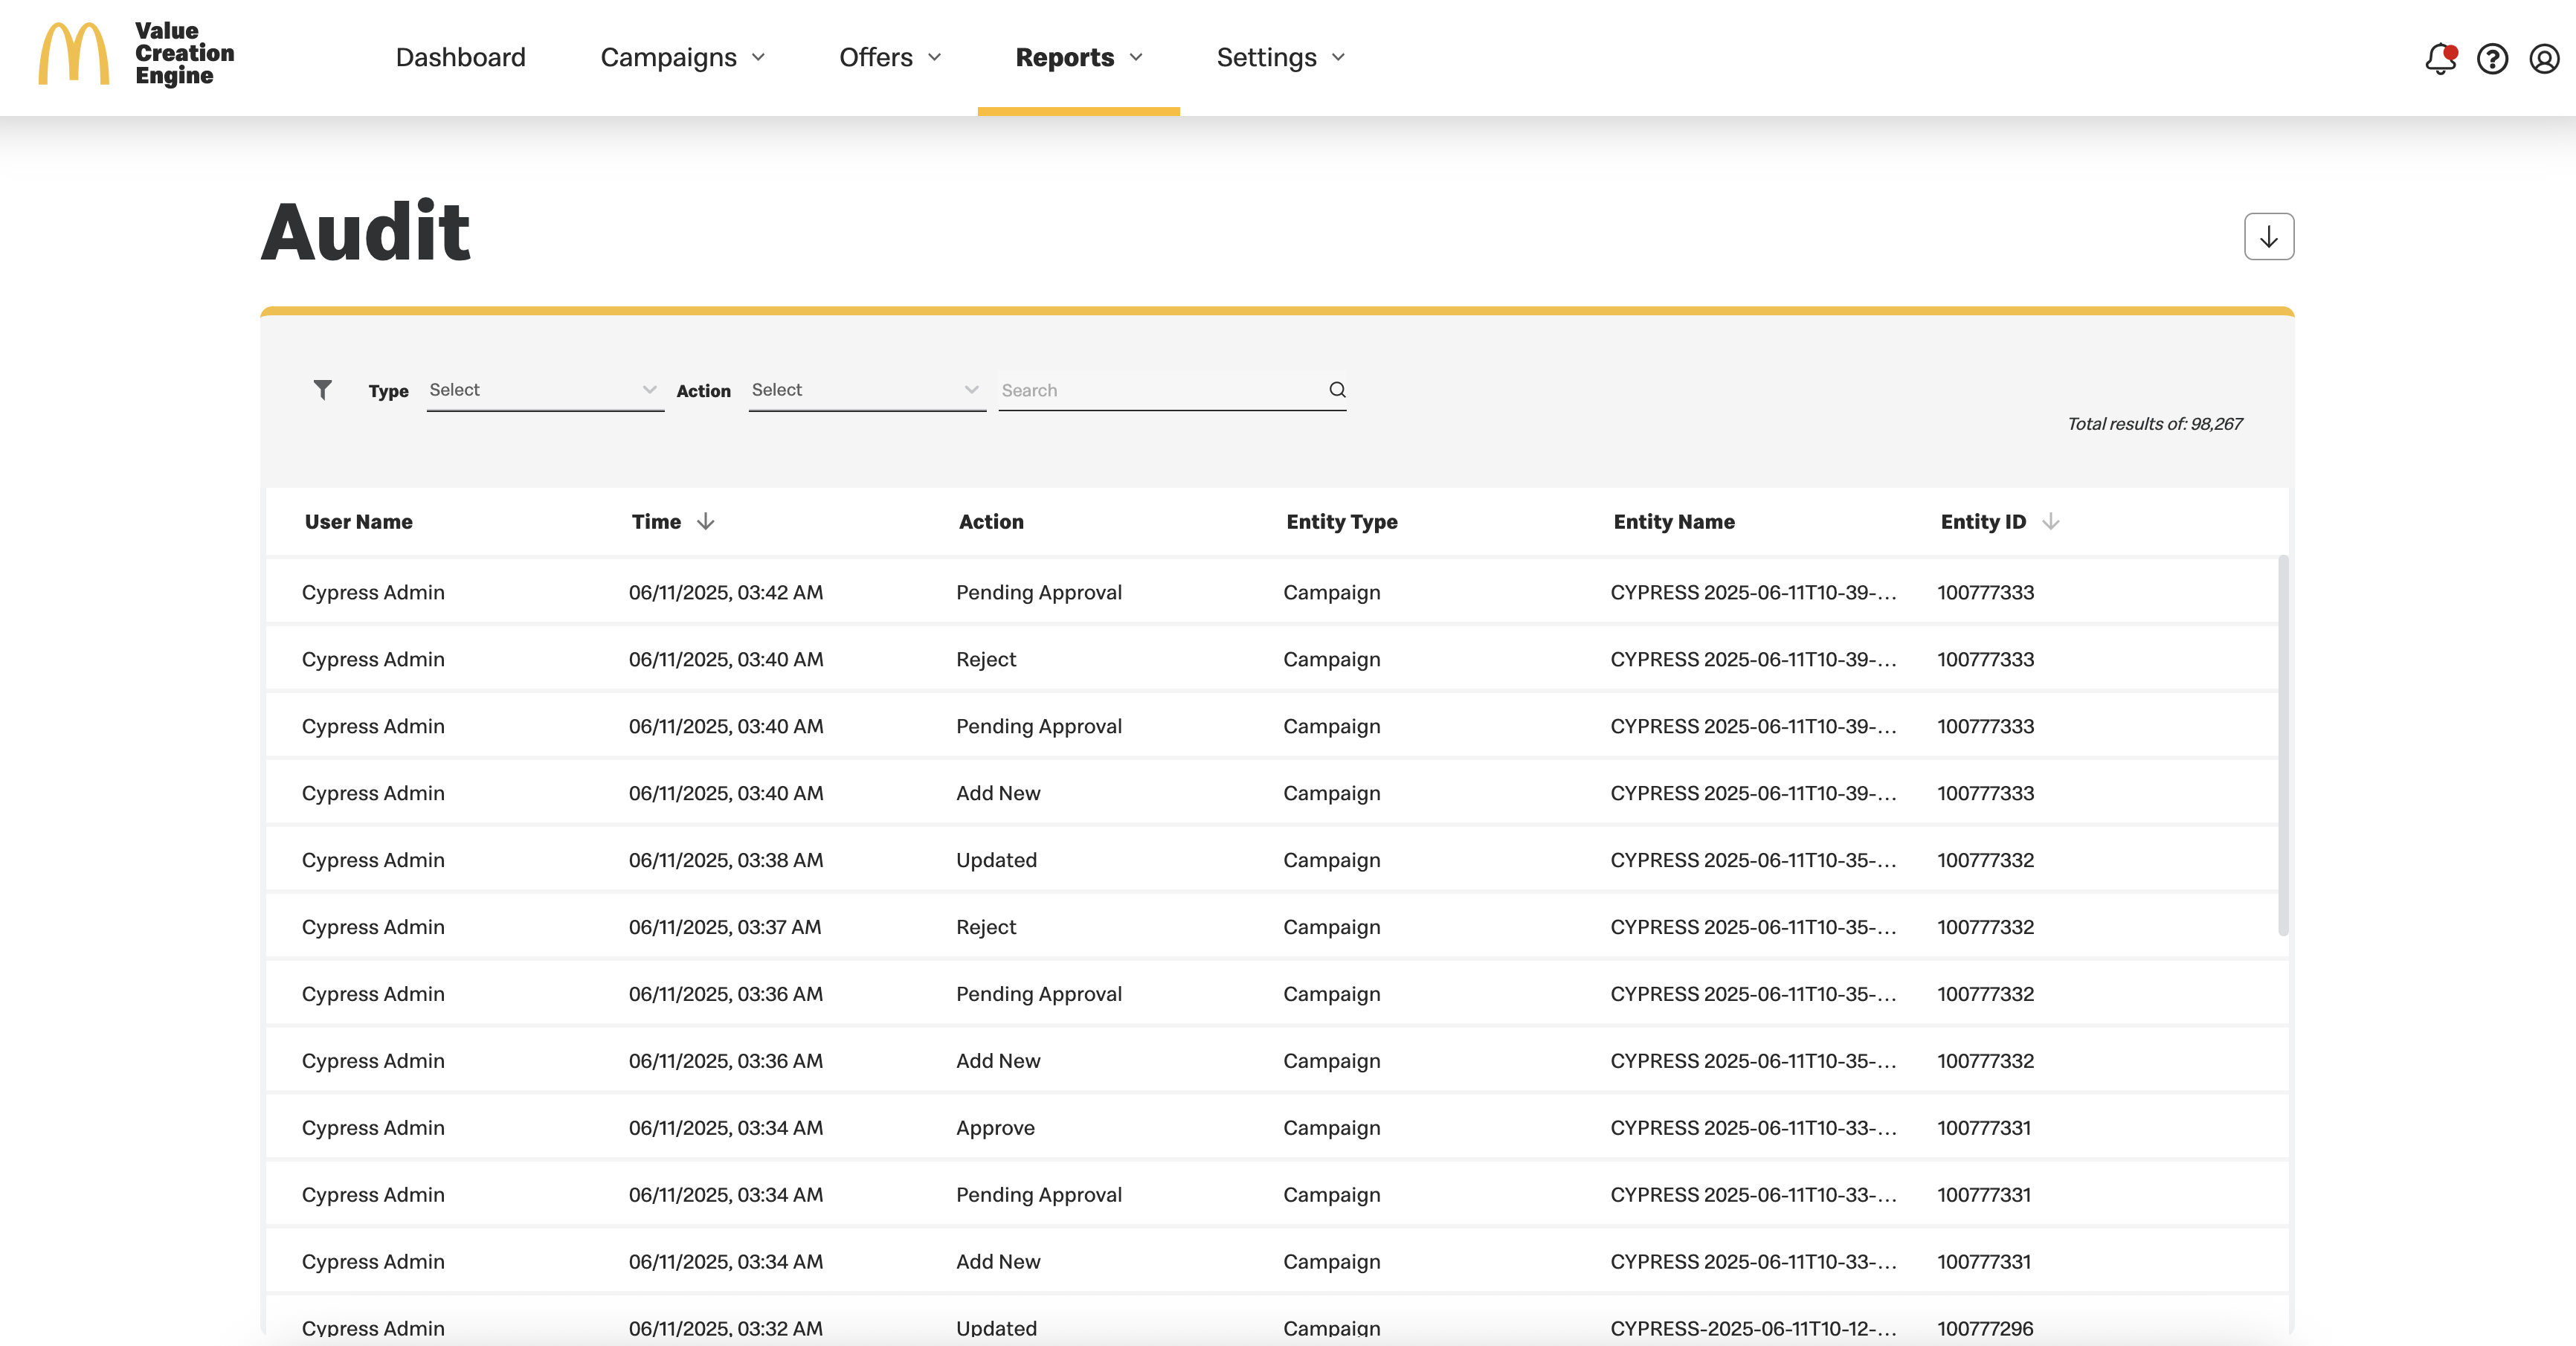The width and height of the screenshot is (2576, 1346).
Task: Click the Entity Type column header
Action: (x=1342, y=521)
